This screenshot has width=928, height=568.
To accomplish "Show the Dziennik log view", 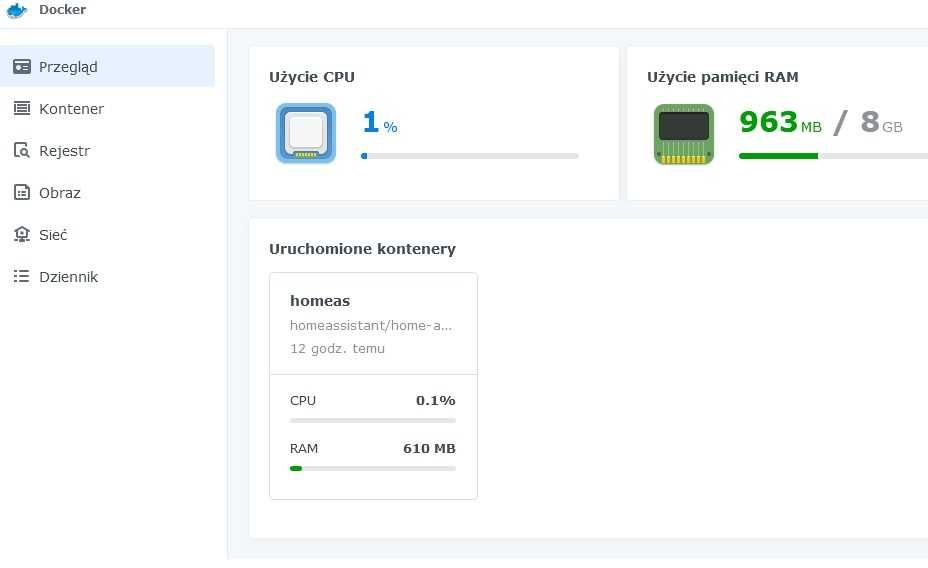I will point(68,277).
